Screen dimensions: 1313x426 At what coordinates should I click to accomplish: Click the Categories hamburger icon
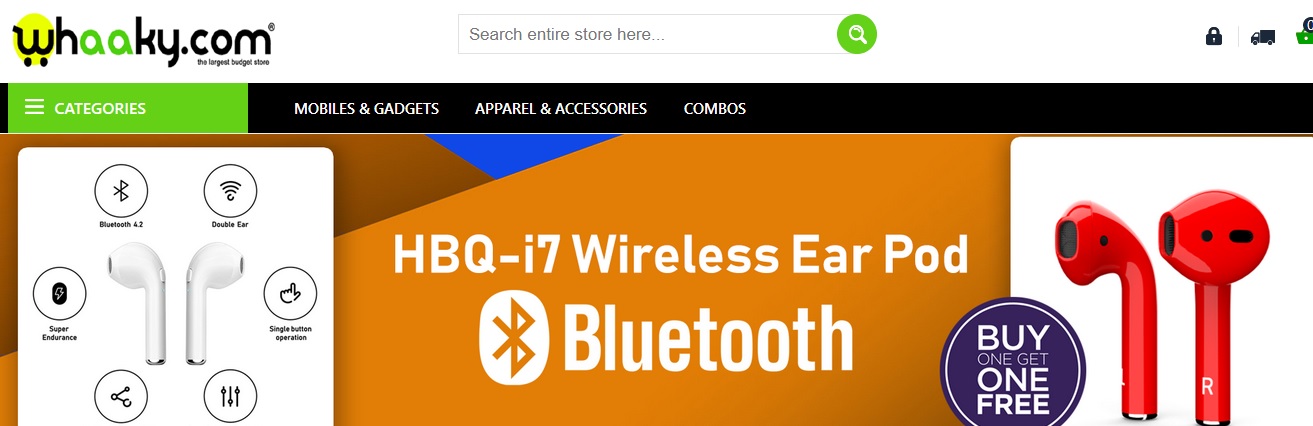tap(34, 108)
